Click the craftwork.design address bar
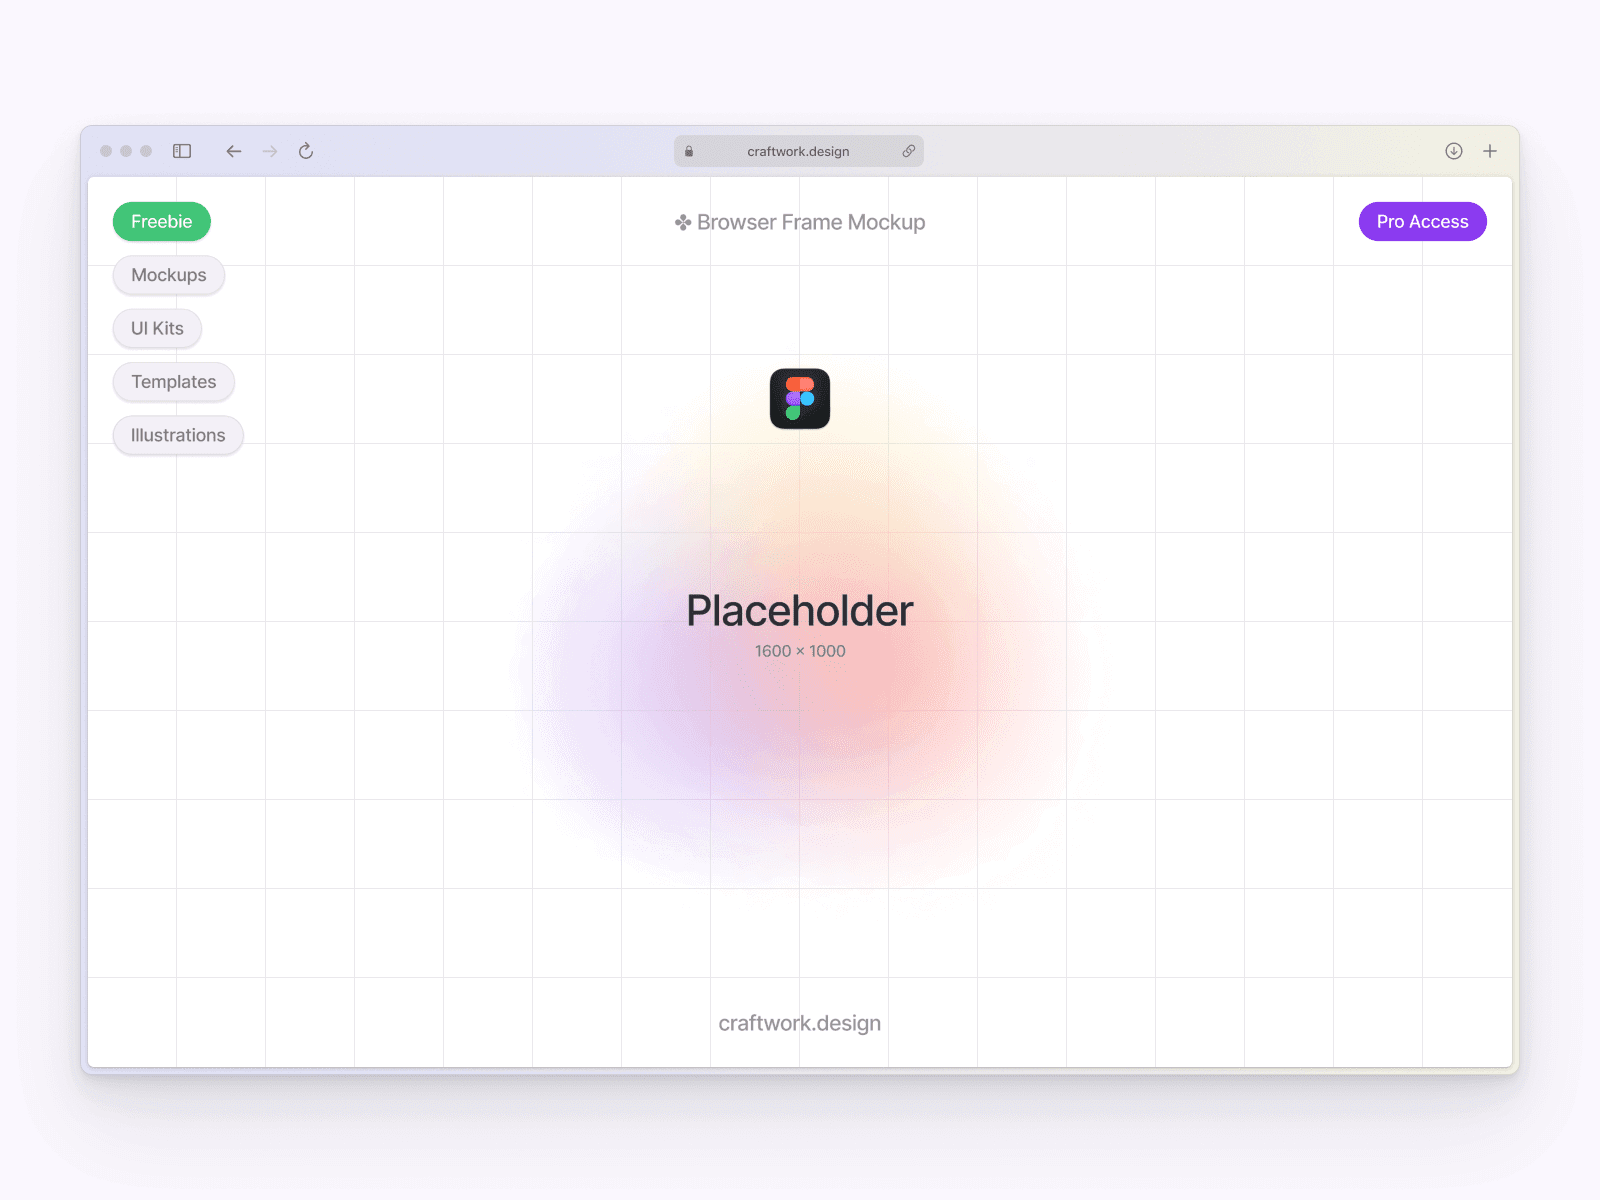 799,151
